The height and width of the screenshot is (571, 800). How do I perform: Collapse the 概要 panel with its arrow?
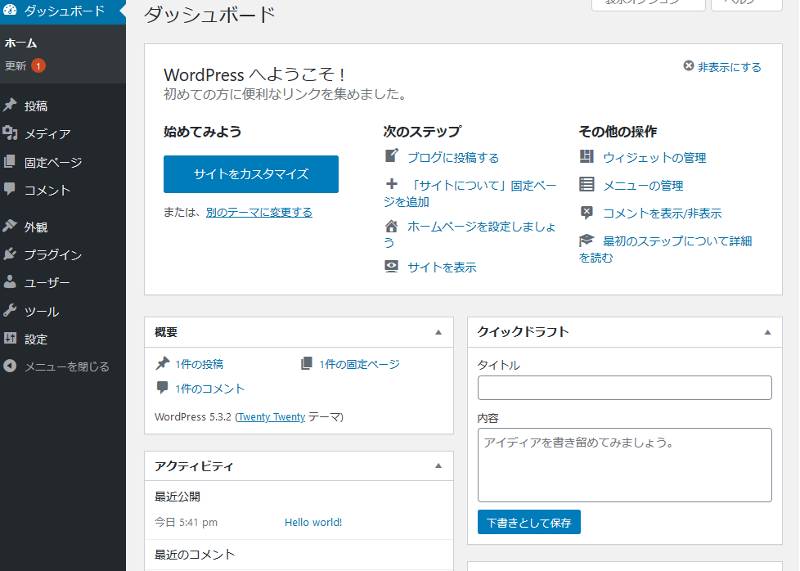pos(438,332)
